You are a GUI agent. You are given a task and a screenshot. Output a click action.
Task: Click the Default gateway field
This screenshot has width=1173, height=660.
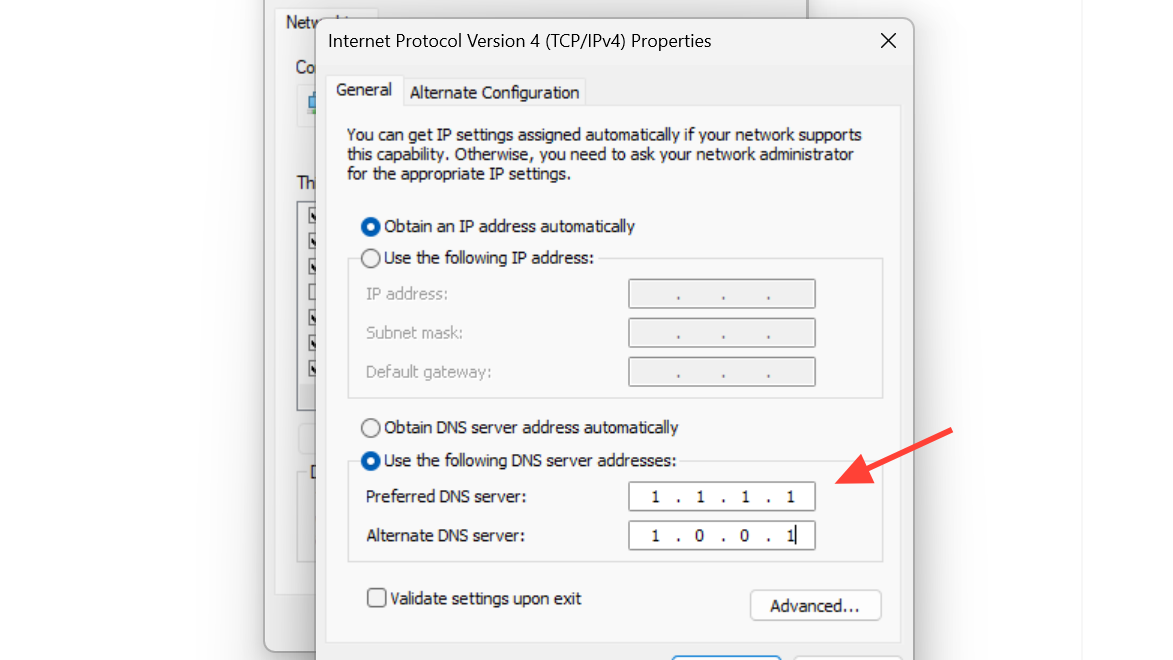722,372
